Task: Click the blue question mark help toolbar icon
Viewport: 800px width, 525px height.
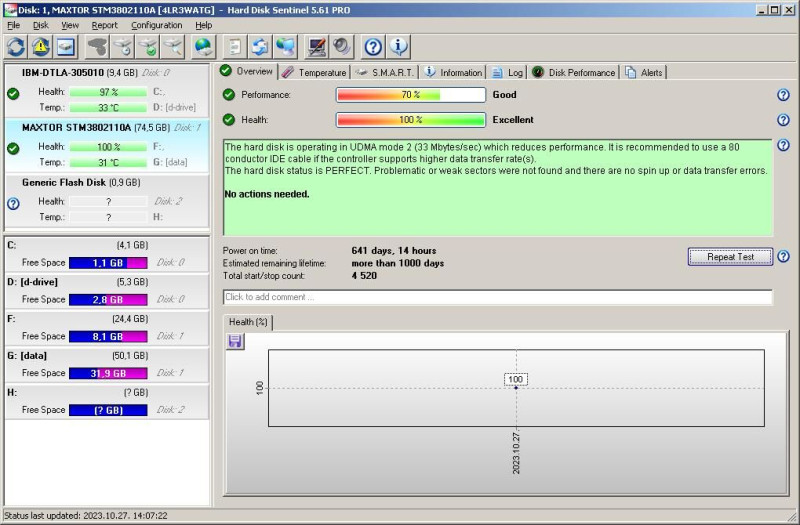Action: click(373, 47)
